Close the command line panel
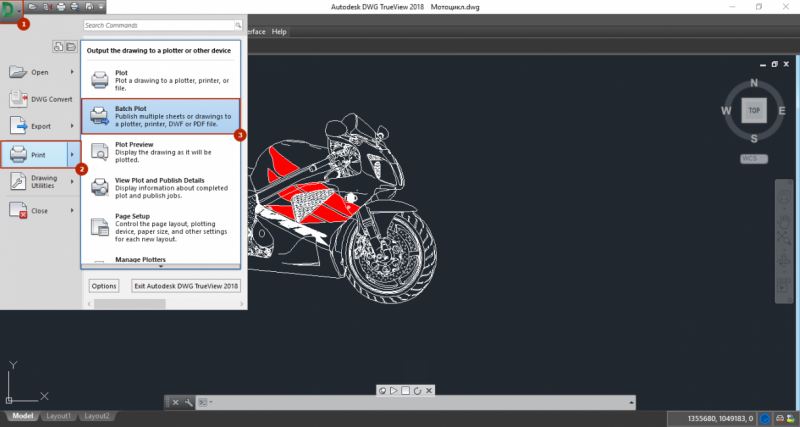The image size is (800, 427). pos(176,403)
